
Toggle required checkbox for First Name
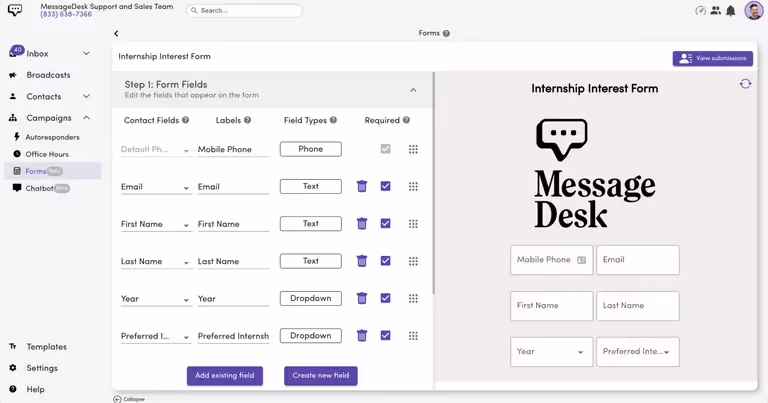pyautogui.click(x=385, y=223)
